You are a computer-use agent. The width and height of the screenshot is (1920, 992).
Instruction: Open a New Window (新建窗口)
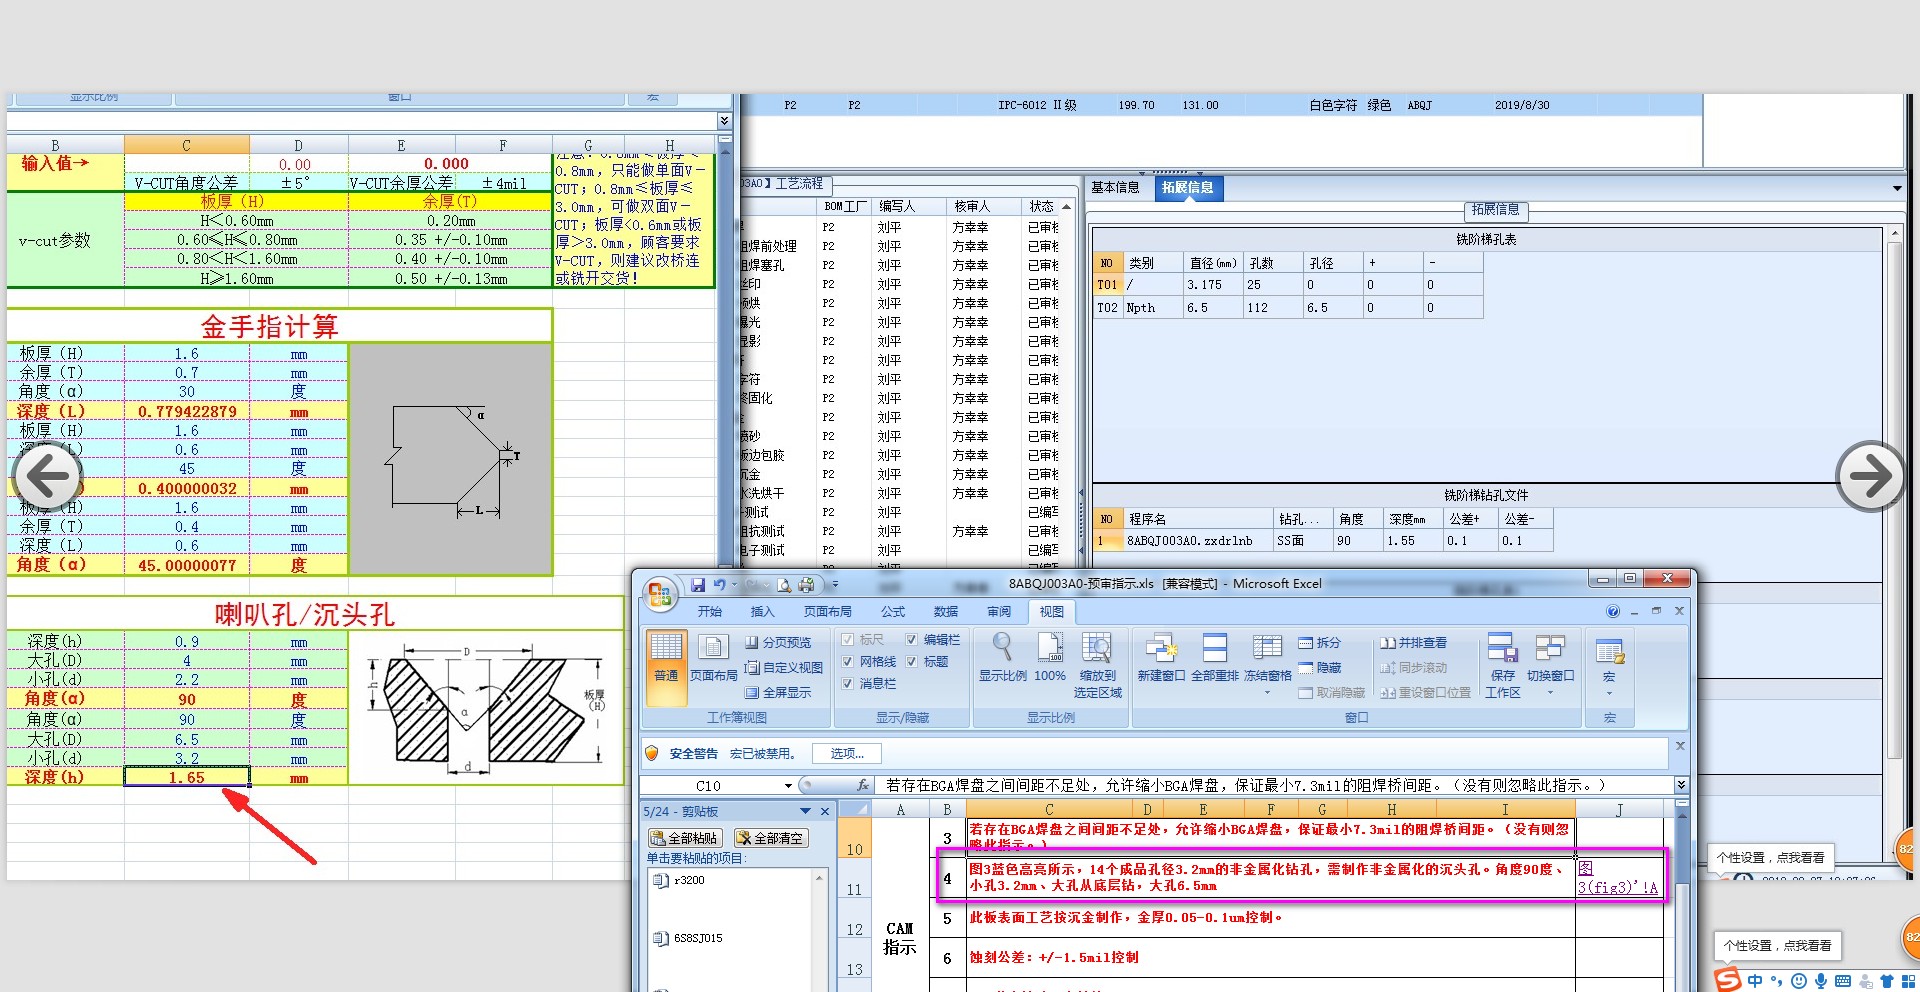tap(1161, 657)
